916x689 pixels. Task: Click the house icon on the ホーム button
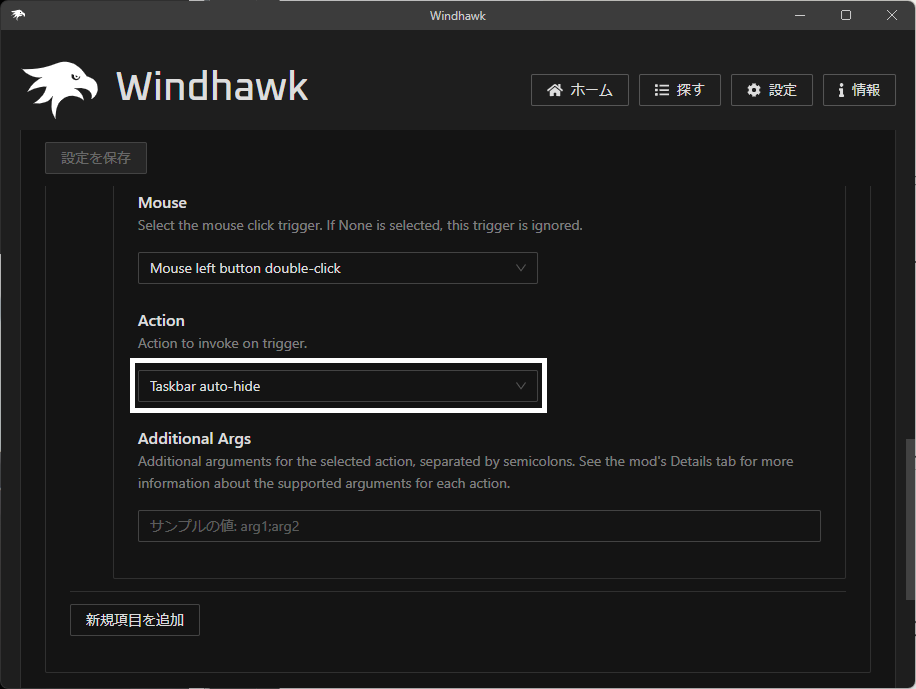point(555,90)
